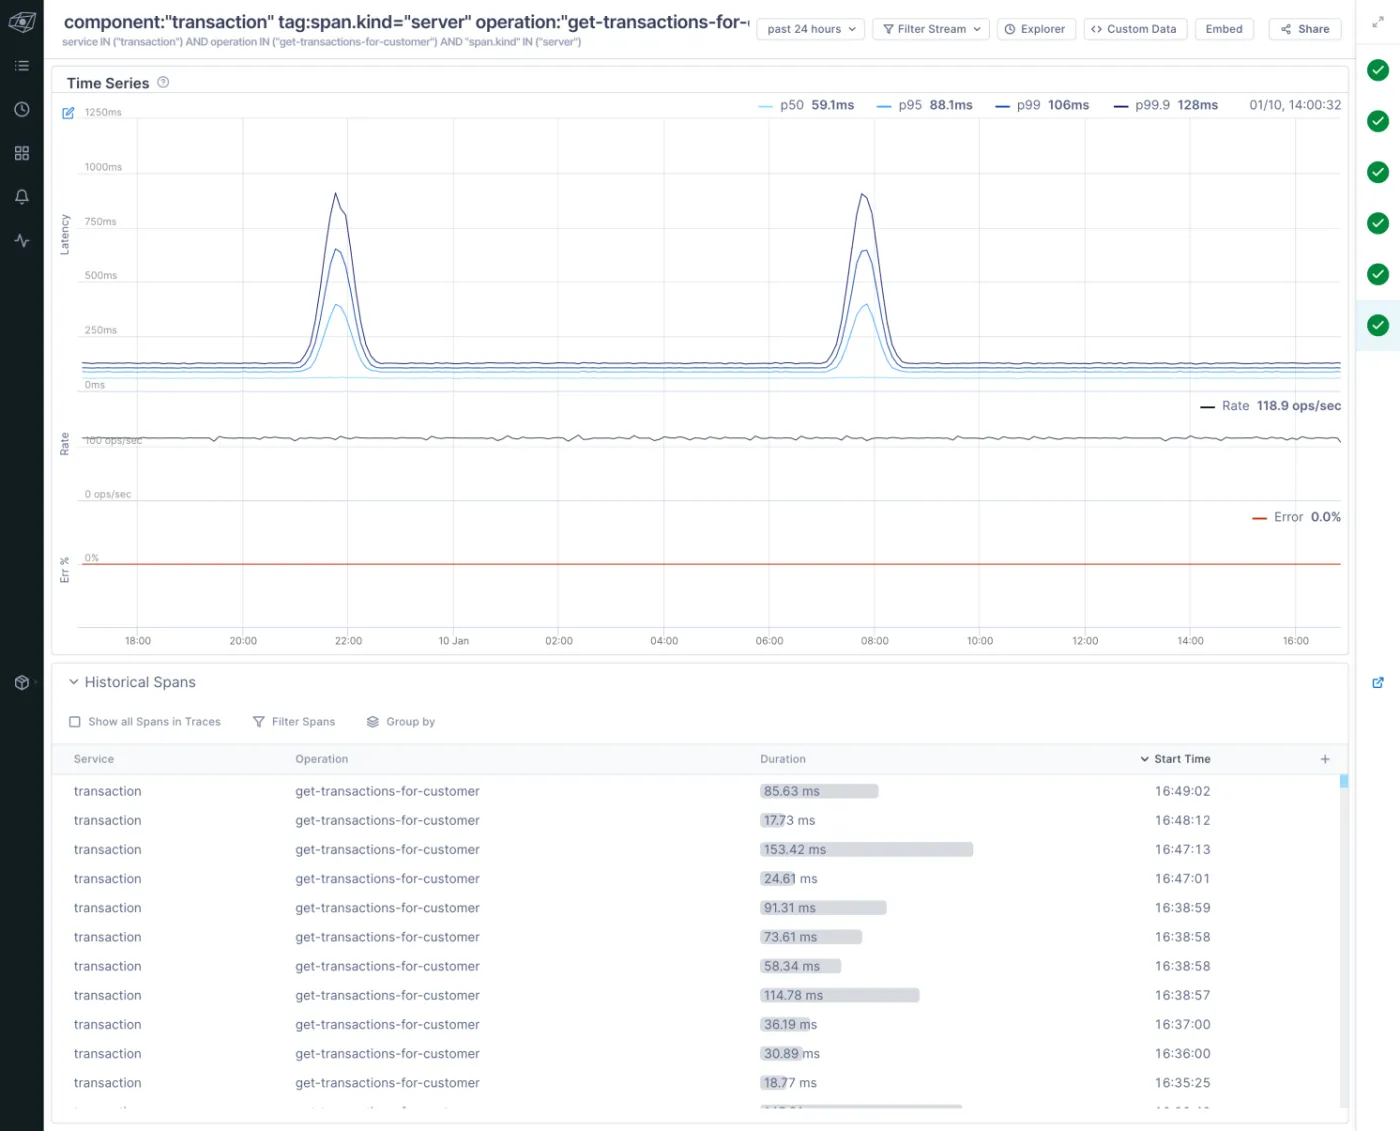Click the fifth green checkmark status icon
This screenshot has width=1400, height=1131.
(x=1378, y=274)
